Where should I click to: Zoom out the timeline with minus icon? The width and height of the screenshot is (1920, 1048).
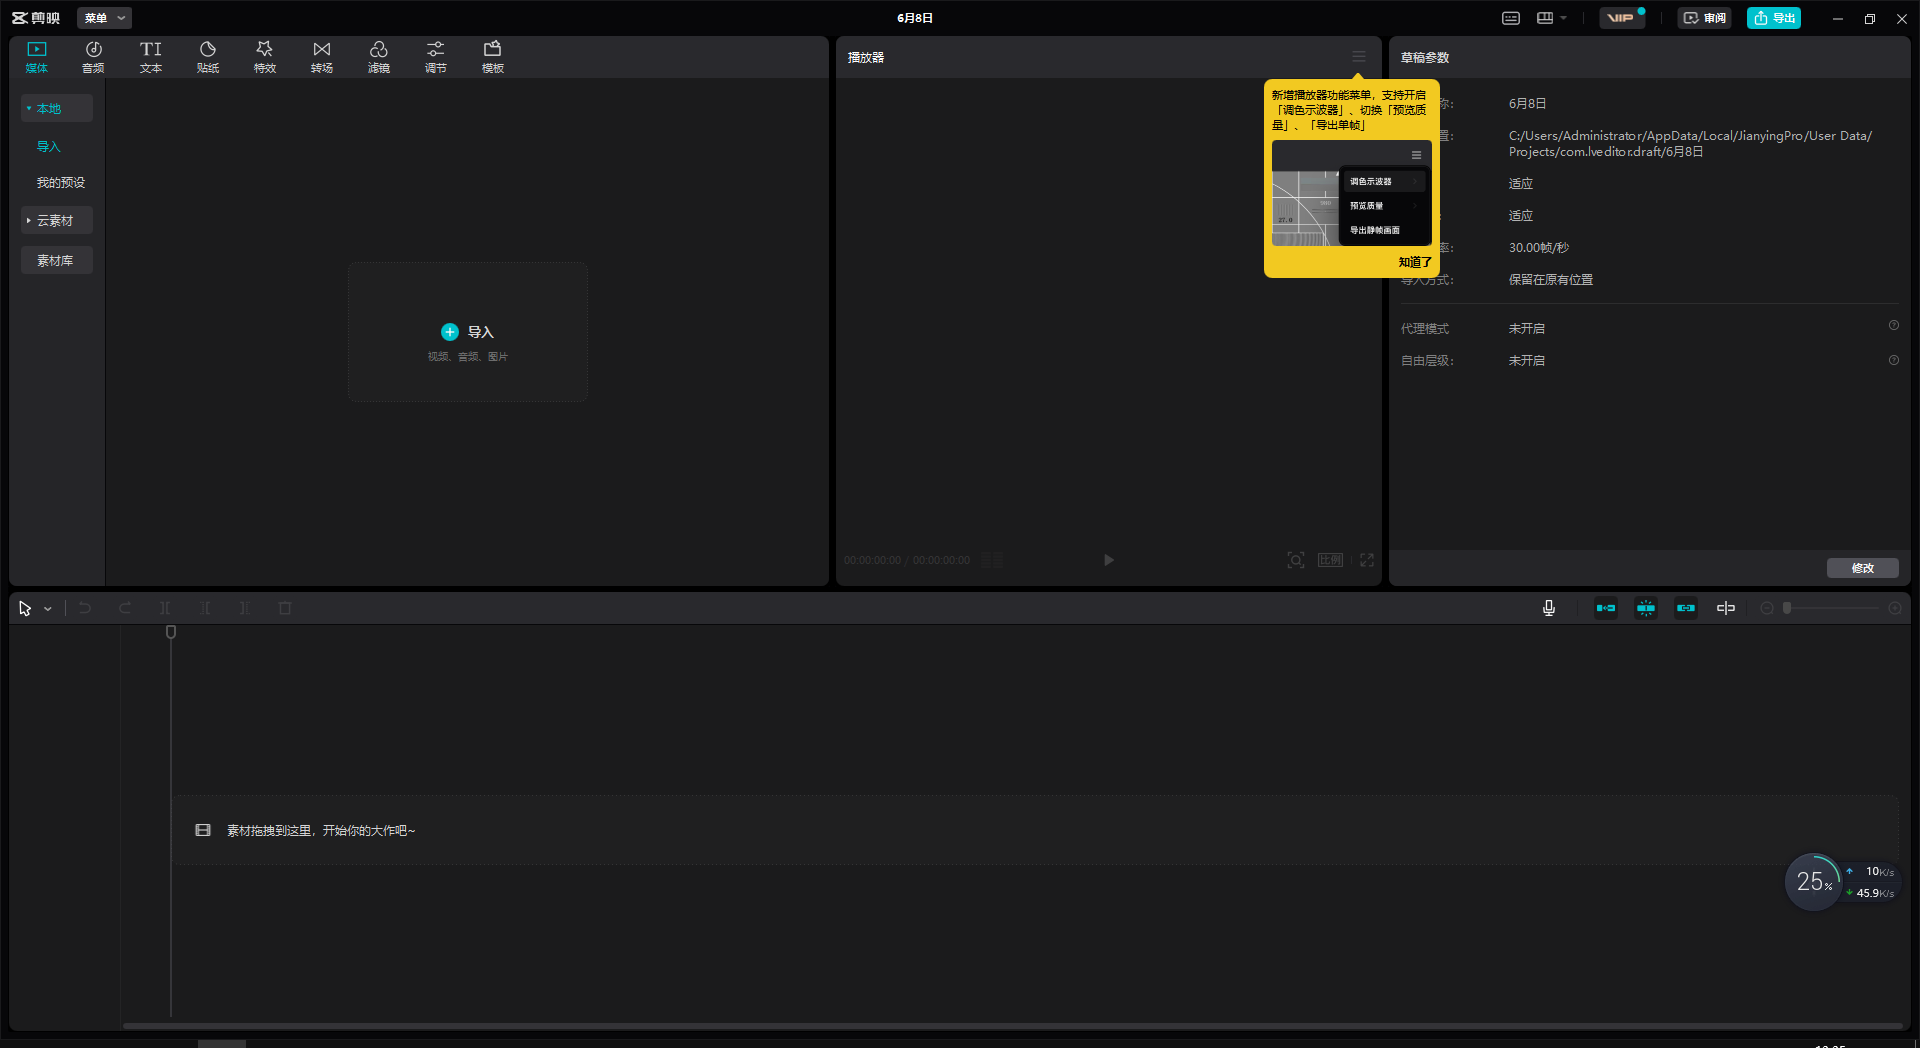(x=1767, y=608)
